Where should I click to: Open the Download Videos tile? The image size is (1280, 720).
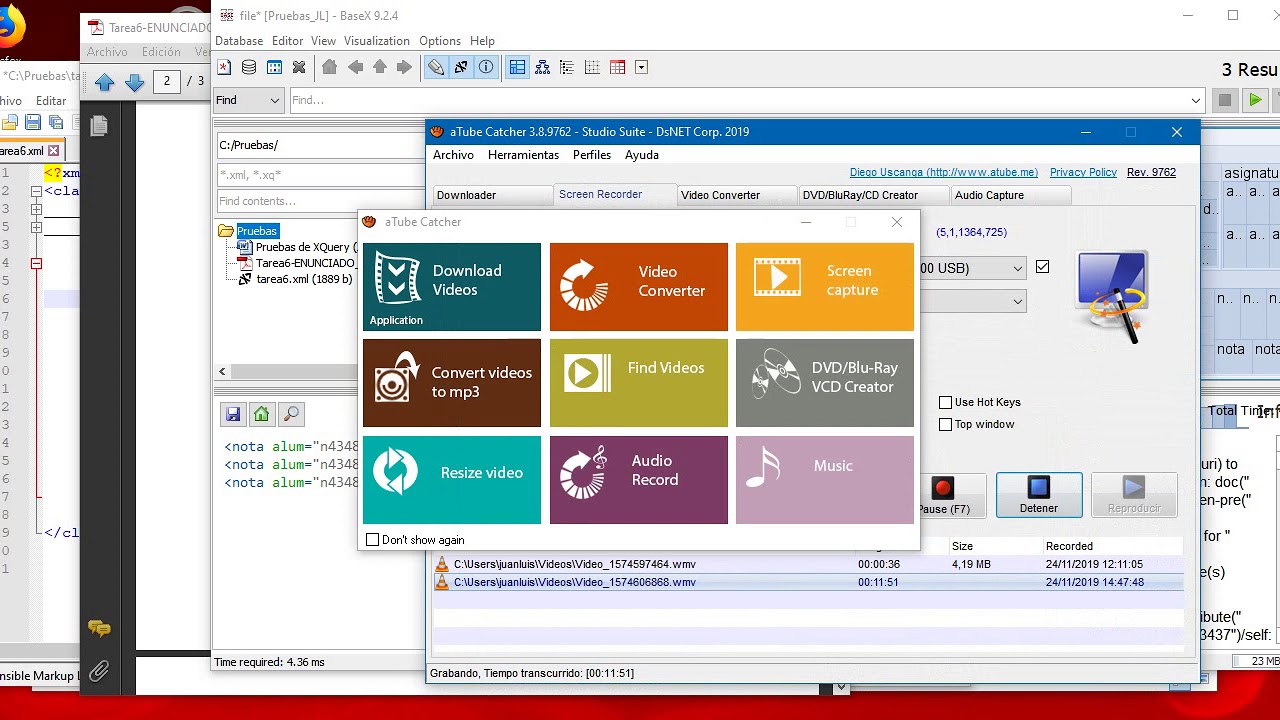451,287
